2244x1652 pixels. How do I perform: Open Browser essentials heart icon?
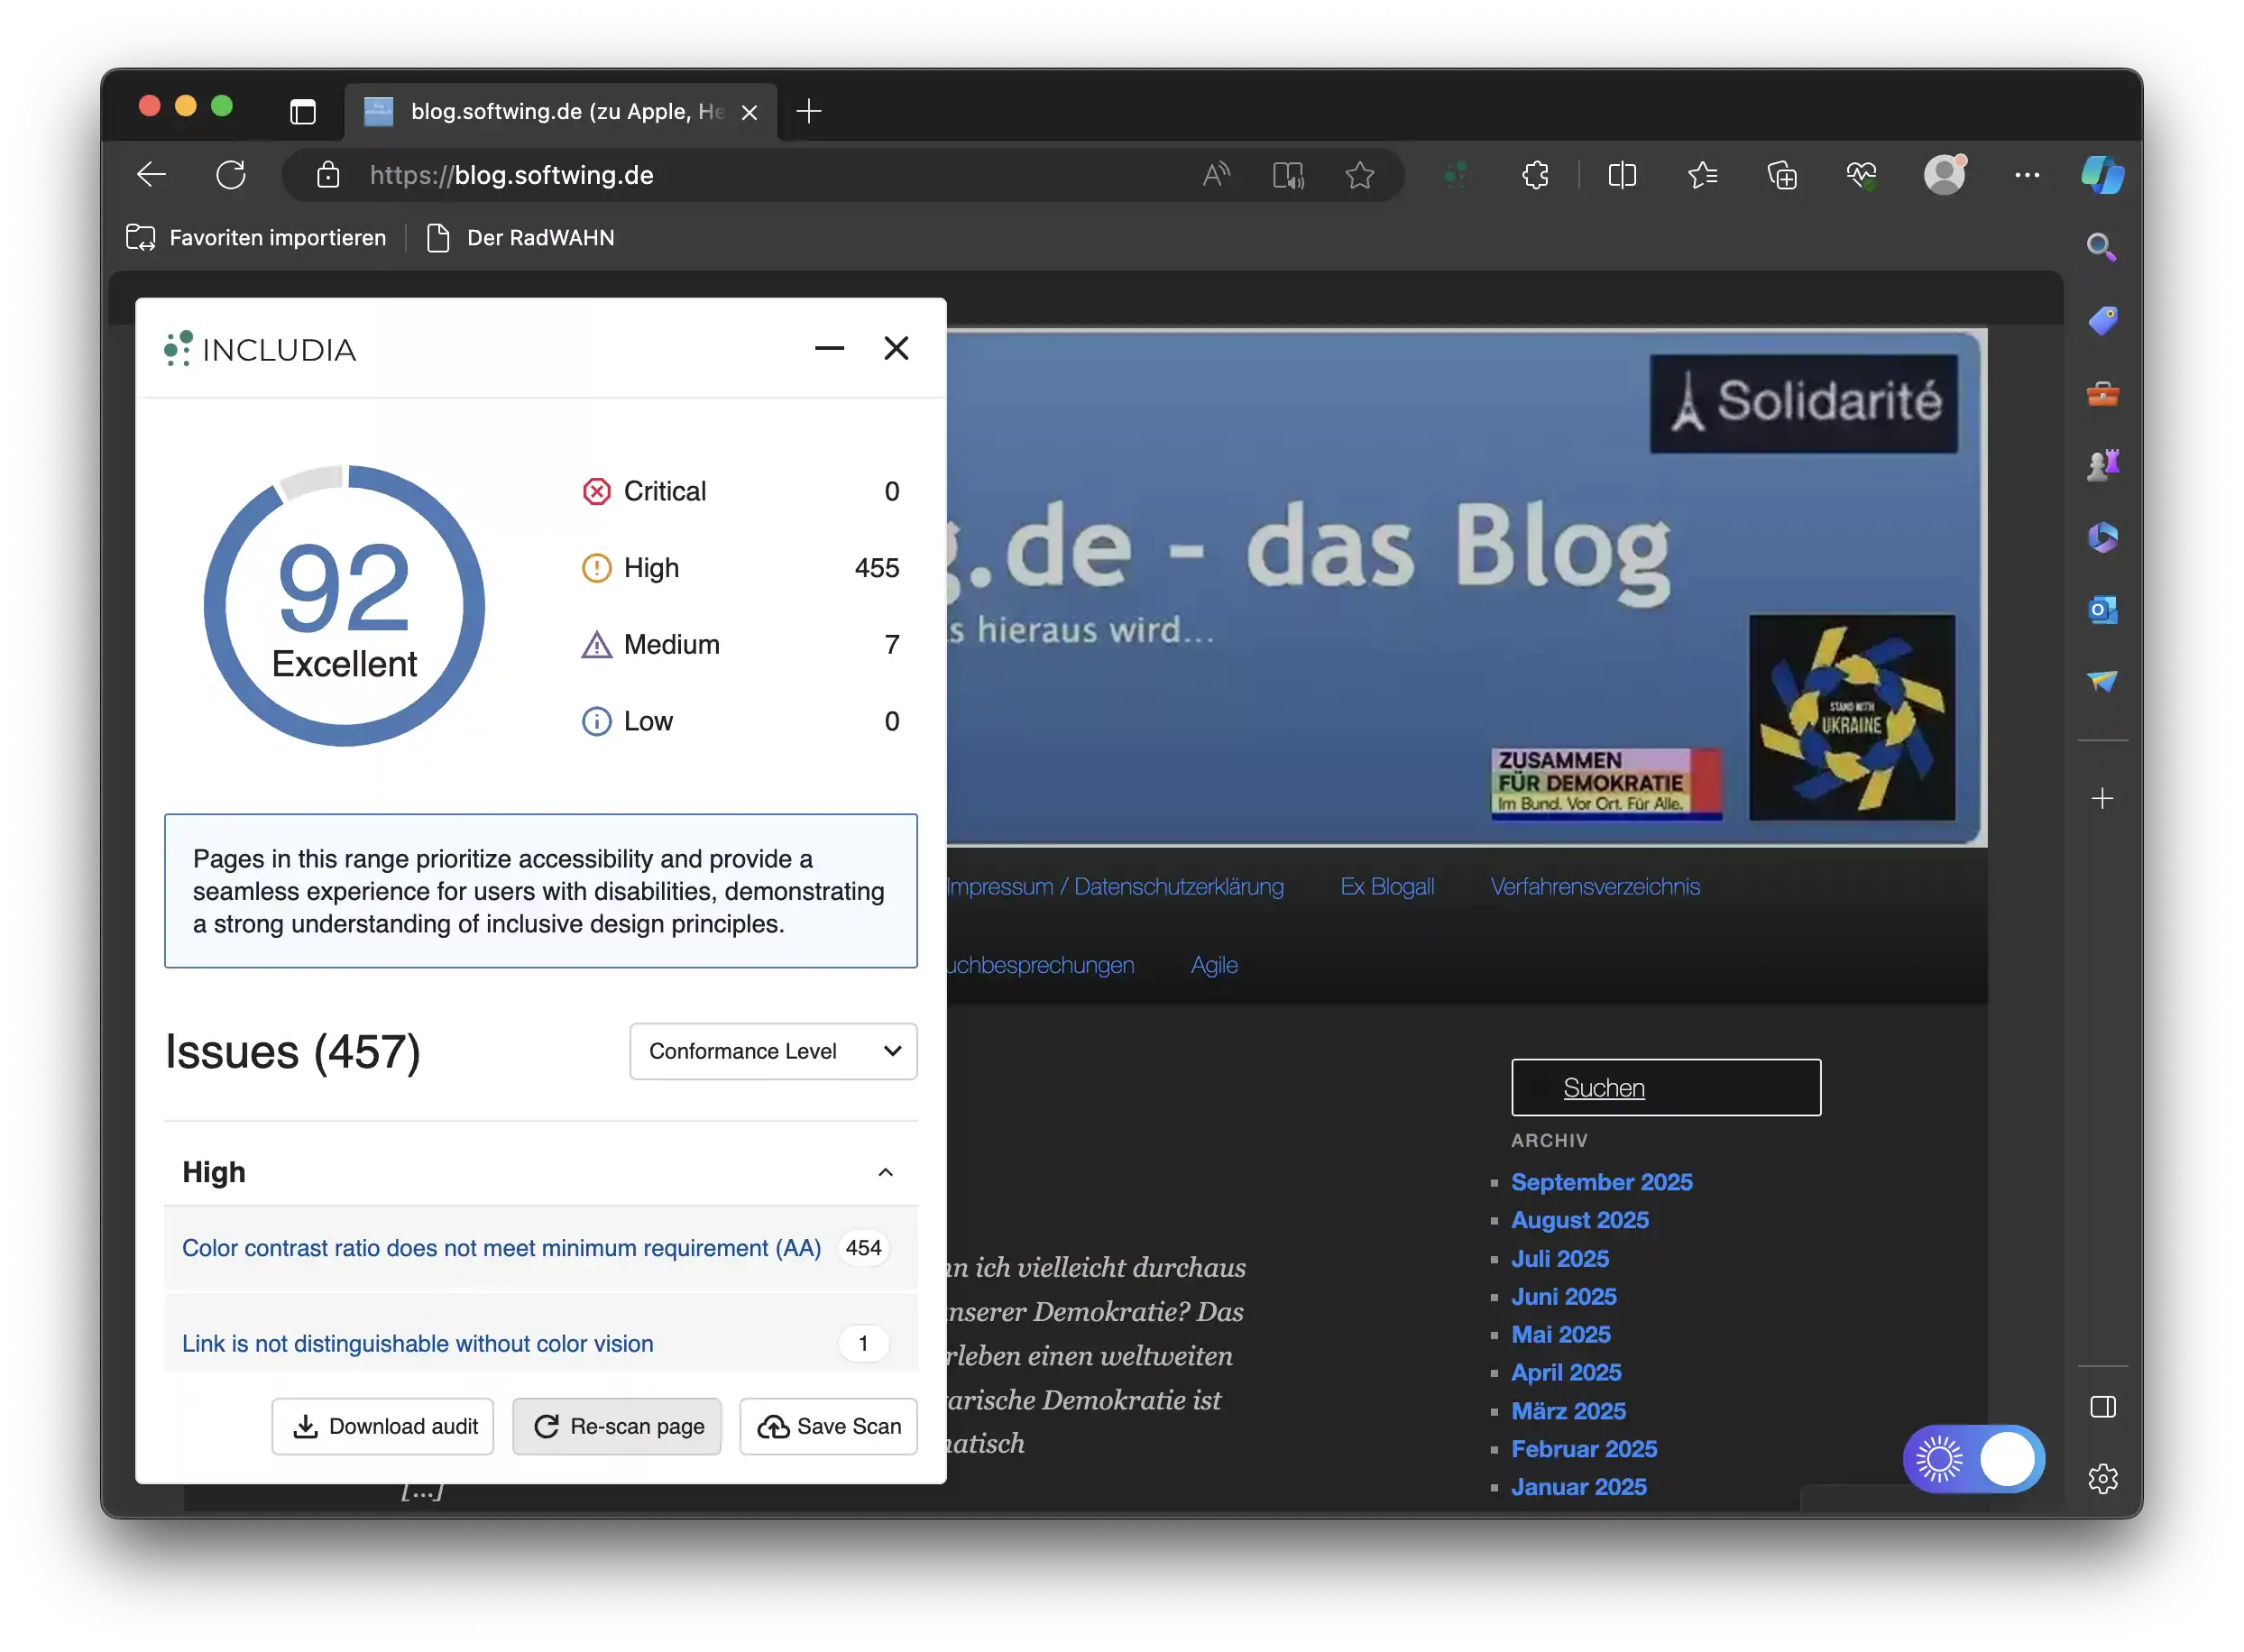tap(1861, 175)
